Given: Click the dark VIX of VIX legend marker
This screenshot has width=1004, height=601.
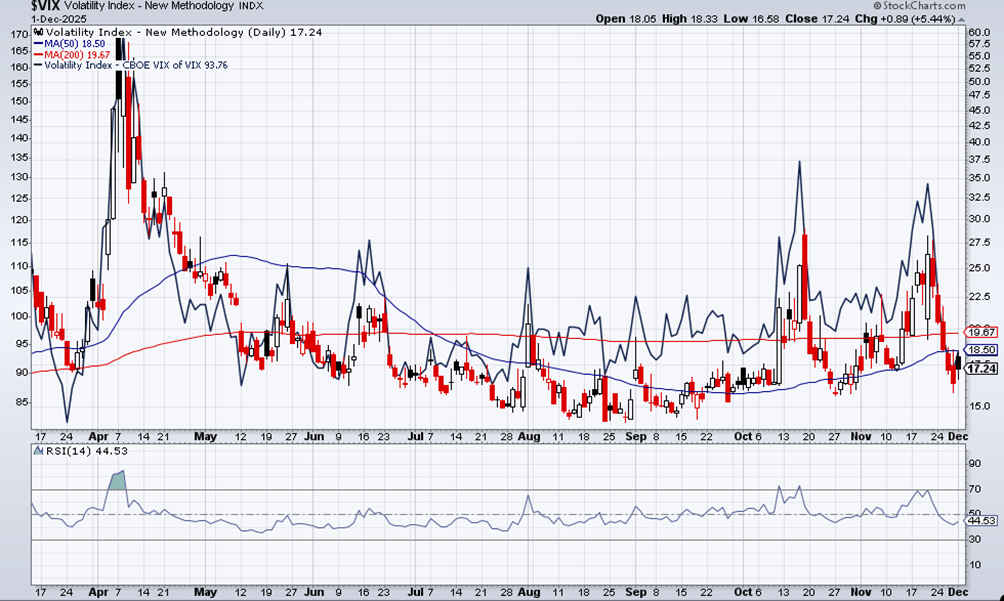Looking at the screenshot, I should (38, 65).
